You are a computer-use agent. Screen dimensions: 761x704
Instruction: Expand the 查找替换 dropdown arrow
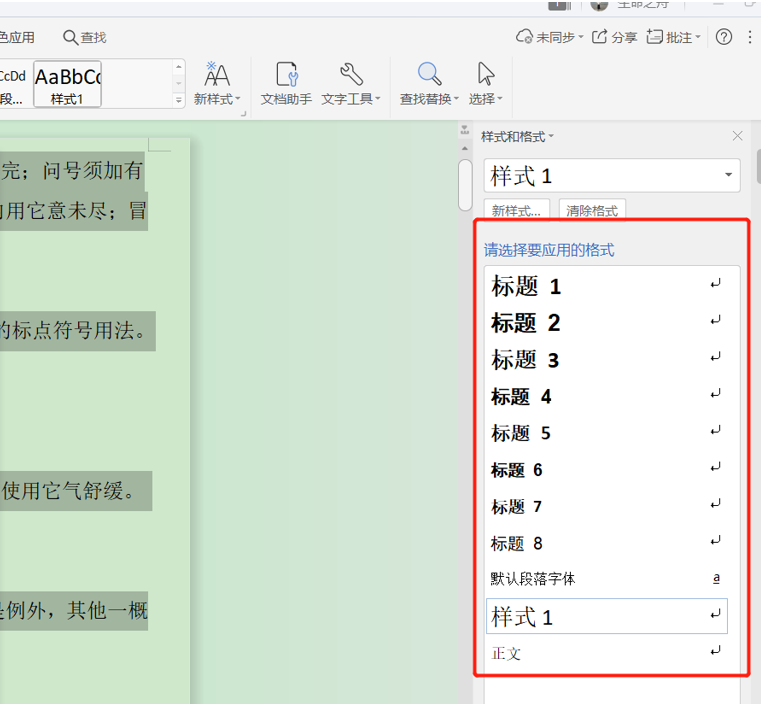point(456,99)
